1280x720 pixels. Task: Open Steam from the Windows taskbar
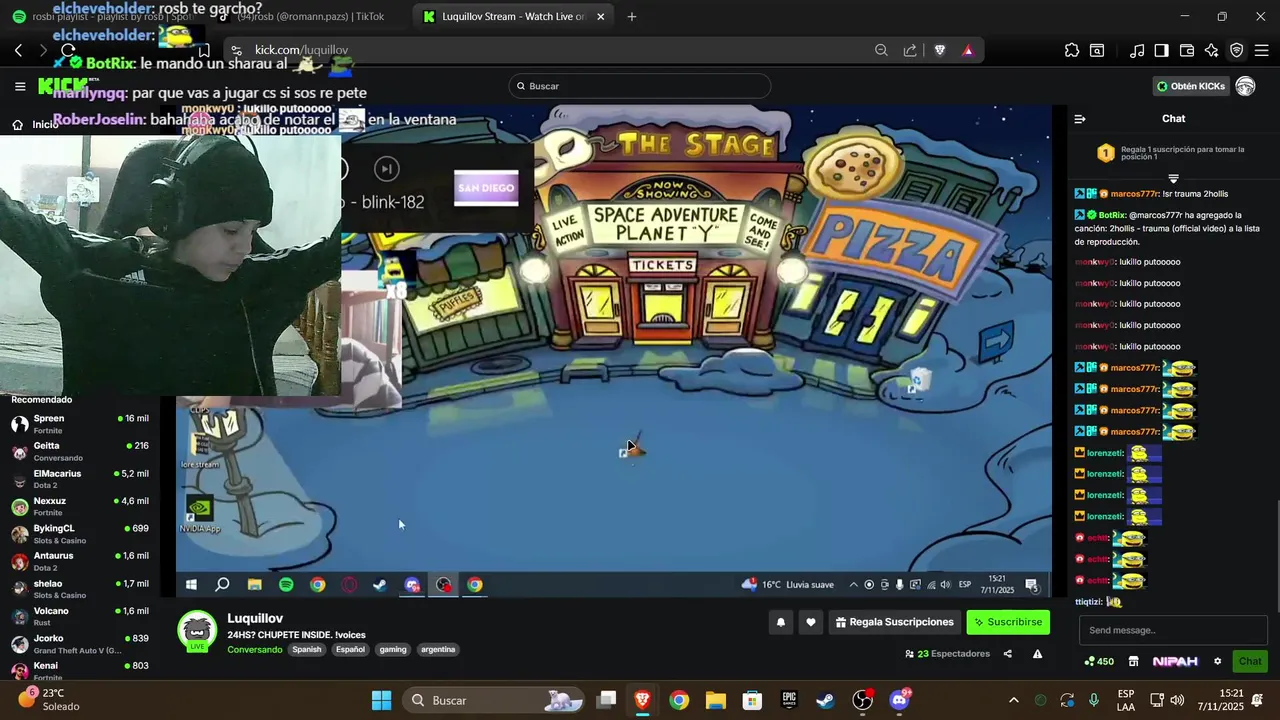[x=825, y=700]
